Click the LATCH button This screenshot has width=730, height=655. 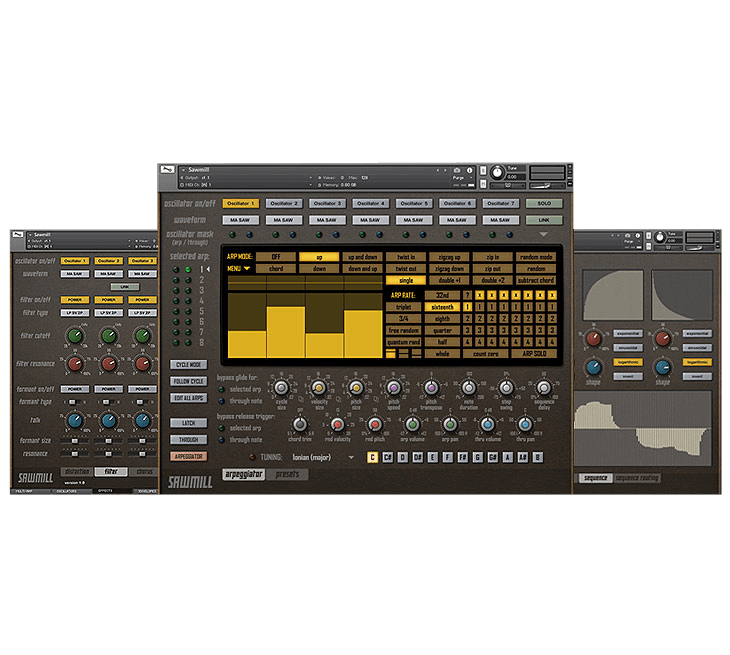coord(189,423)
